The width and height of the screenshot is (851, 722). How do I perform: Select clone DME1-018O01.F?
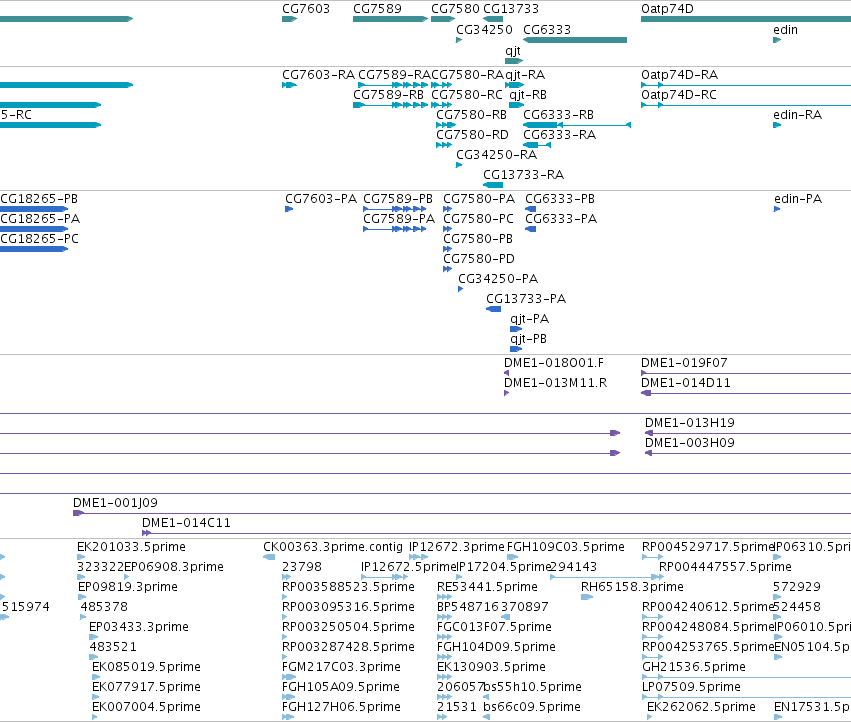pyautogui.click(x=554, y=363)
